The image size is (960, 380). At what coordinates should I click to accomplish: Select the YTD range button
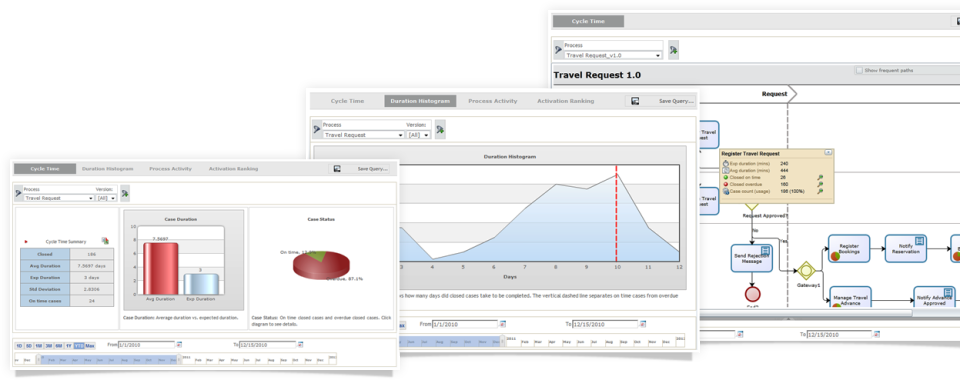78,346
